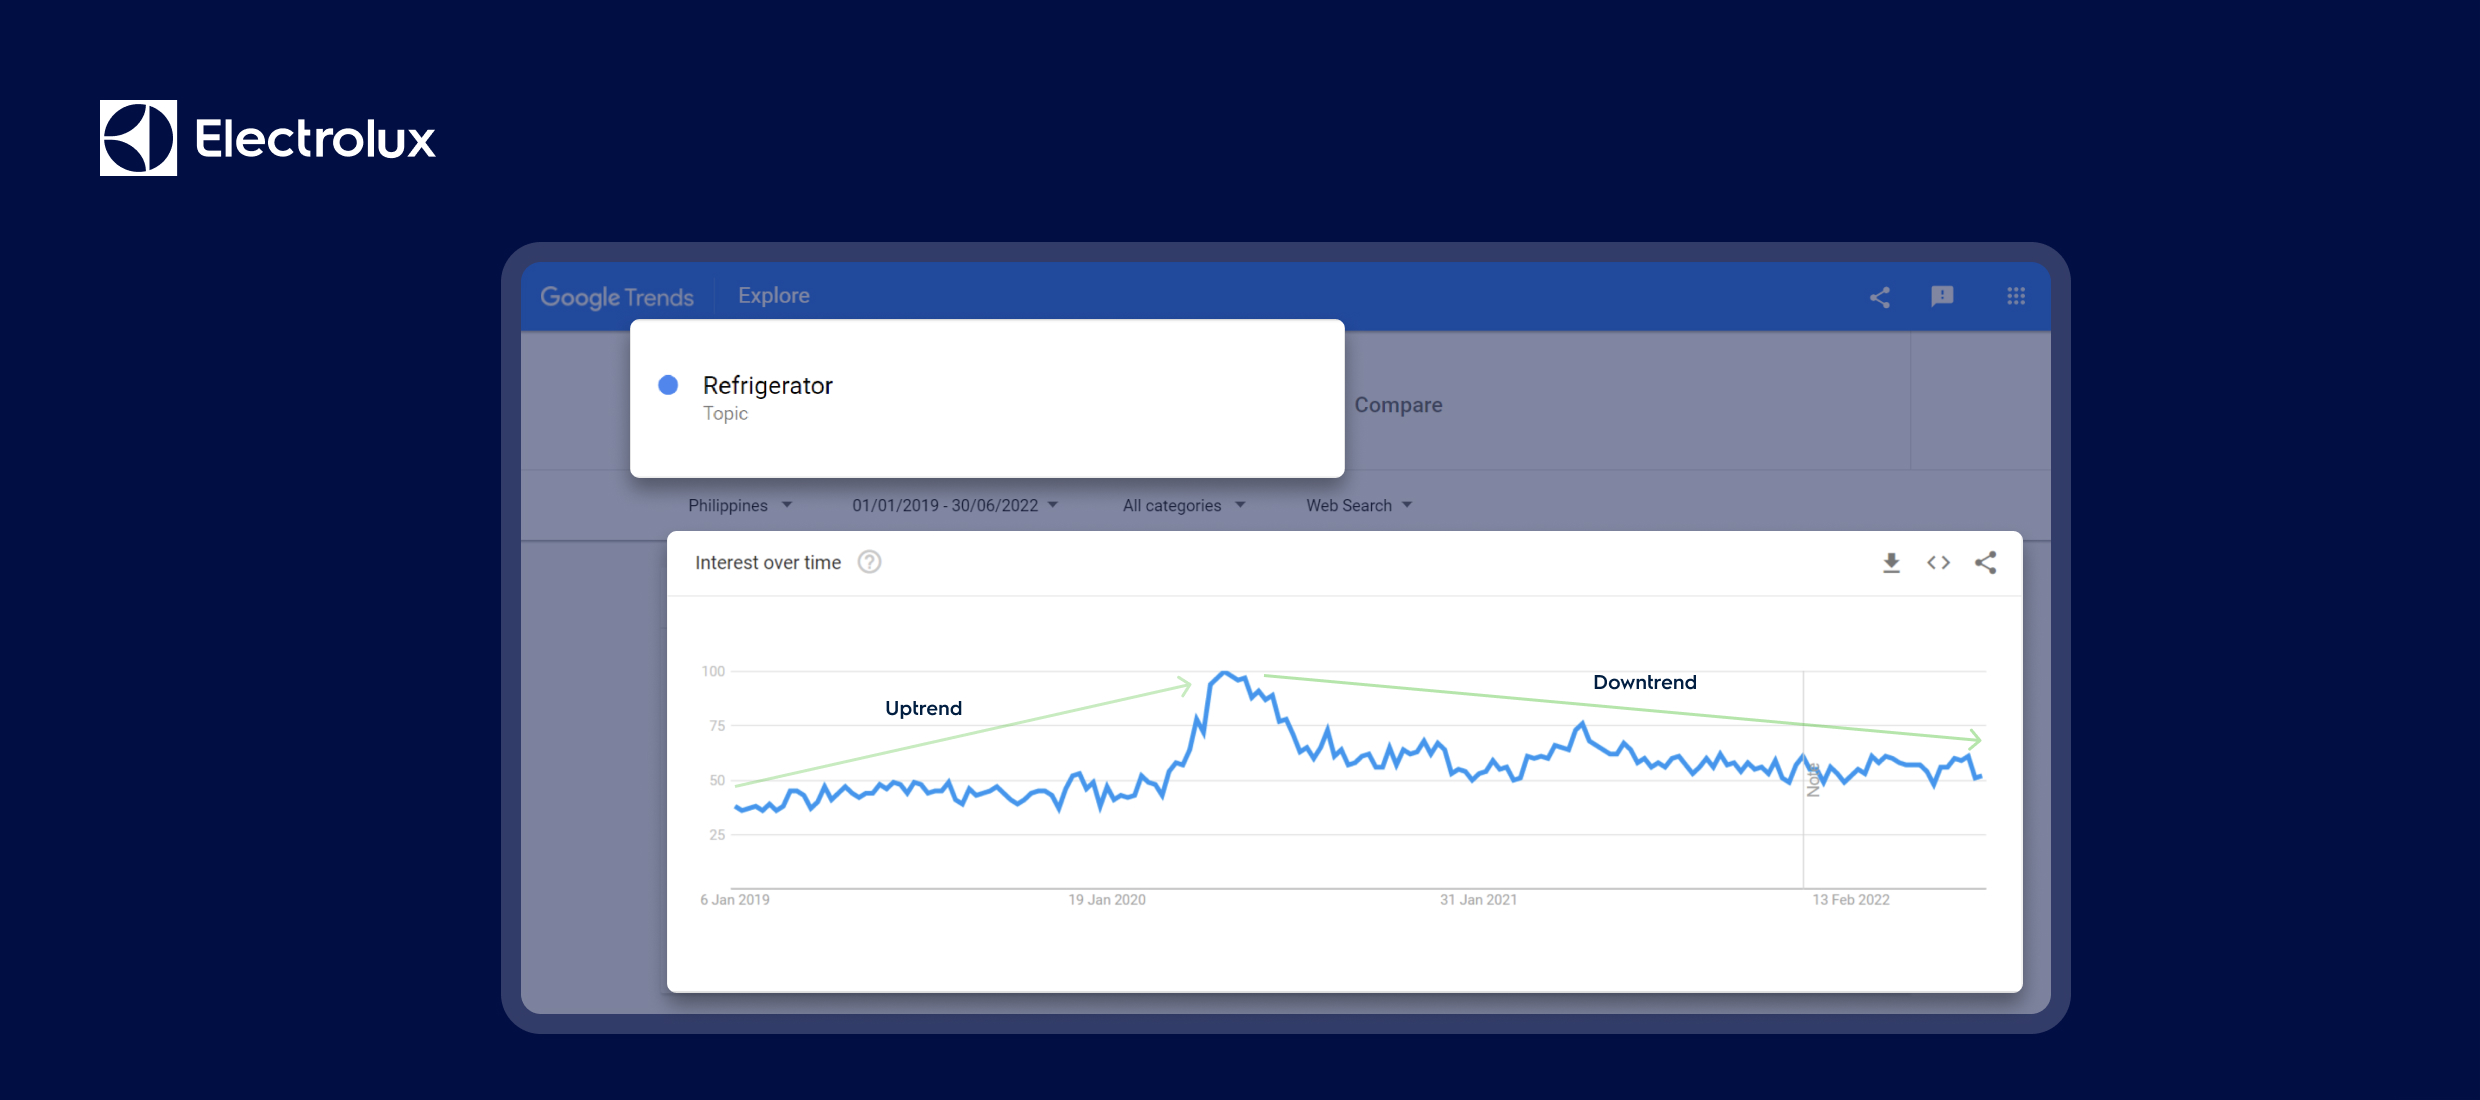2480x1100 pixels.
Task: Open the Web Search dropdown
Action: [x=1357, y=505]
